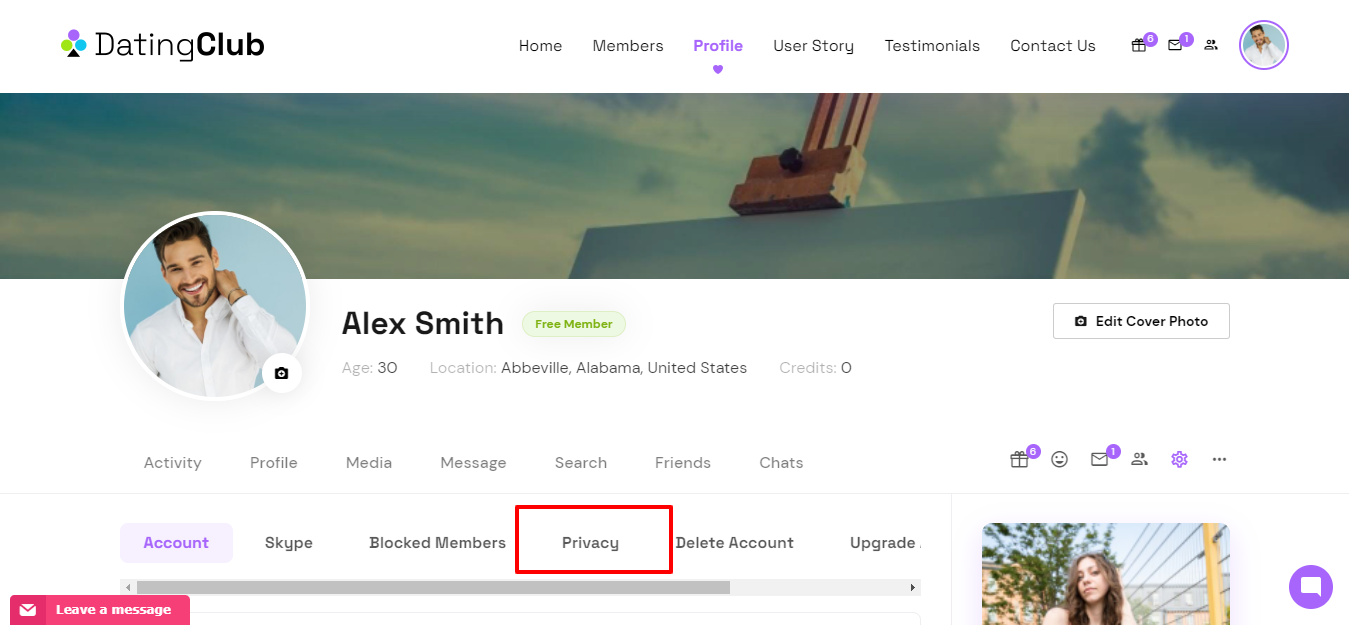Open the emoji smiley icon in profile toolbar
This screenshot has width=1349, height=625.
[1060, 459]
